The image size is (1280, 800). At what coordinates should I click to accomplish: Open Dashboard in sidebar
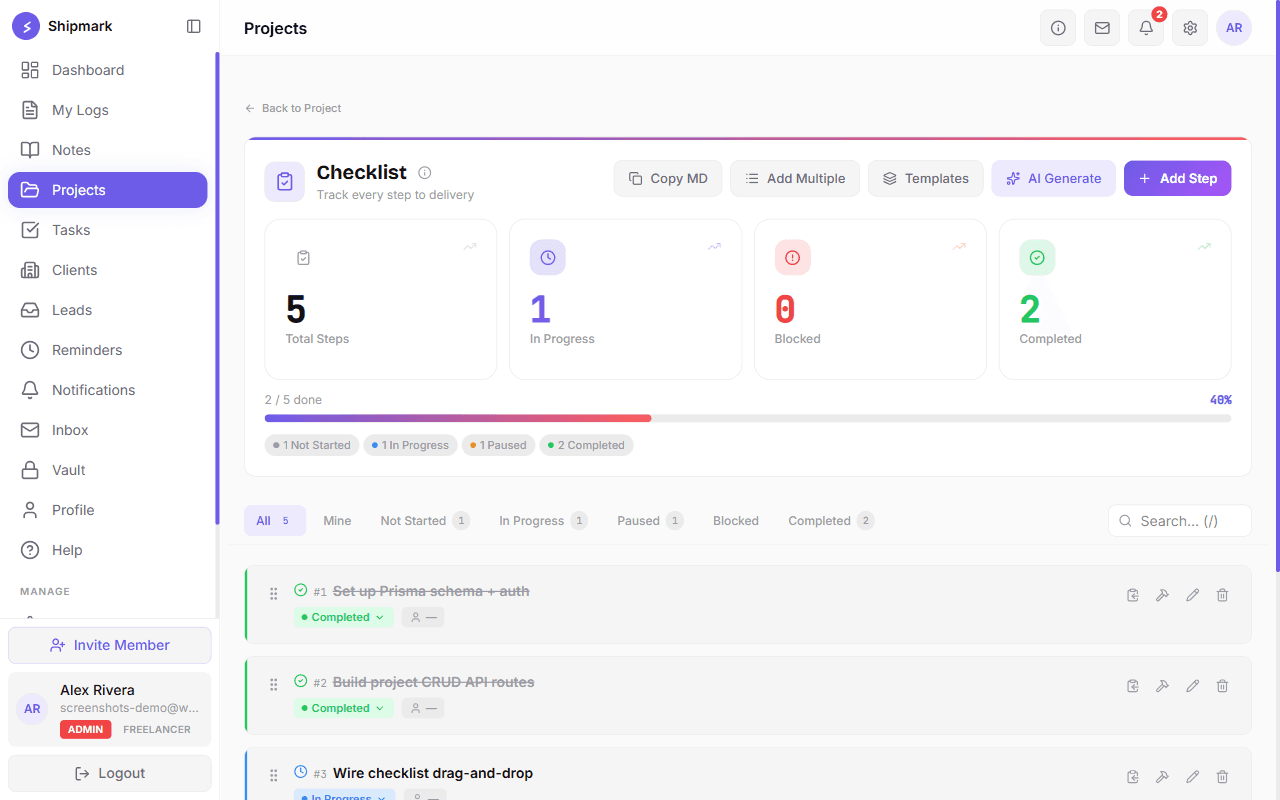click(108, 70)
